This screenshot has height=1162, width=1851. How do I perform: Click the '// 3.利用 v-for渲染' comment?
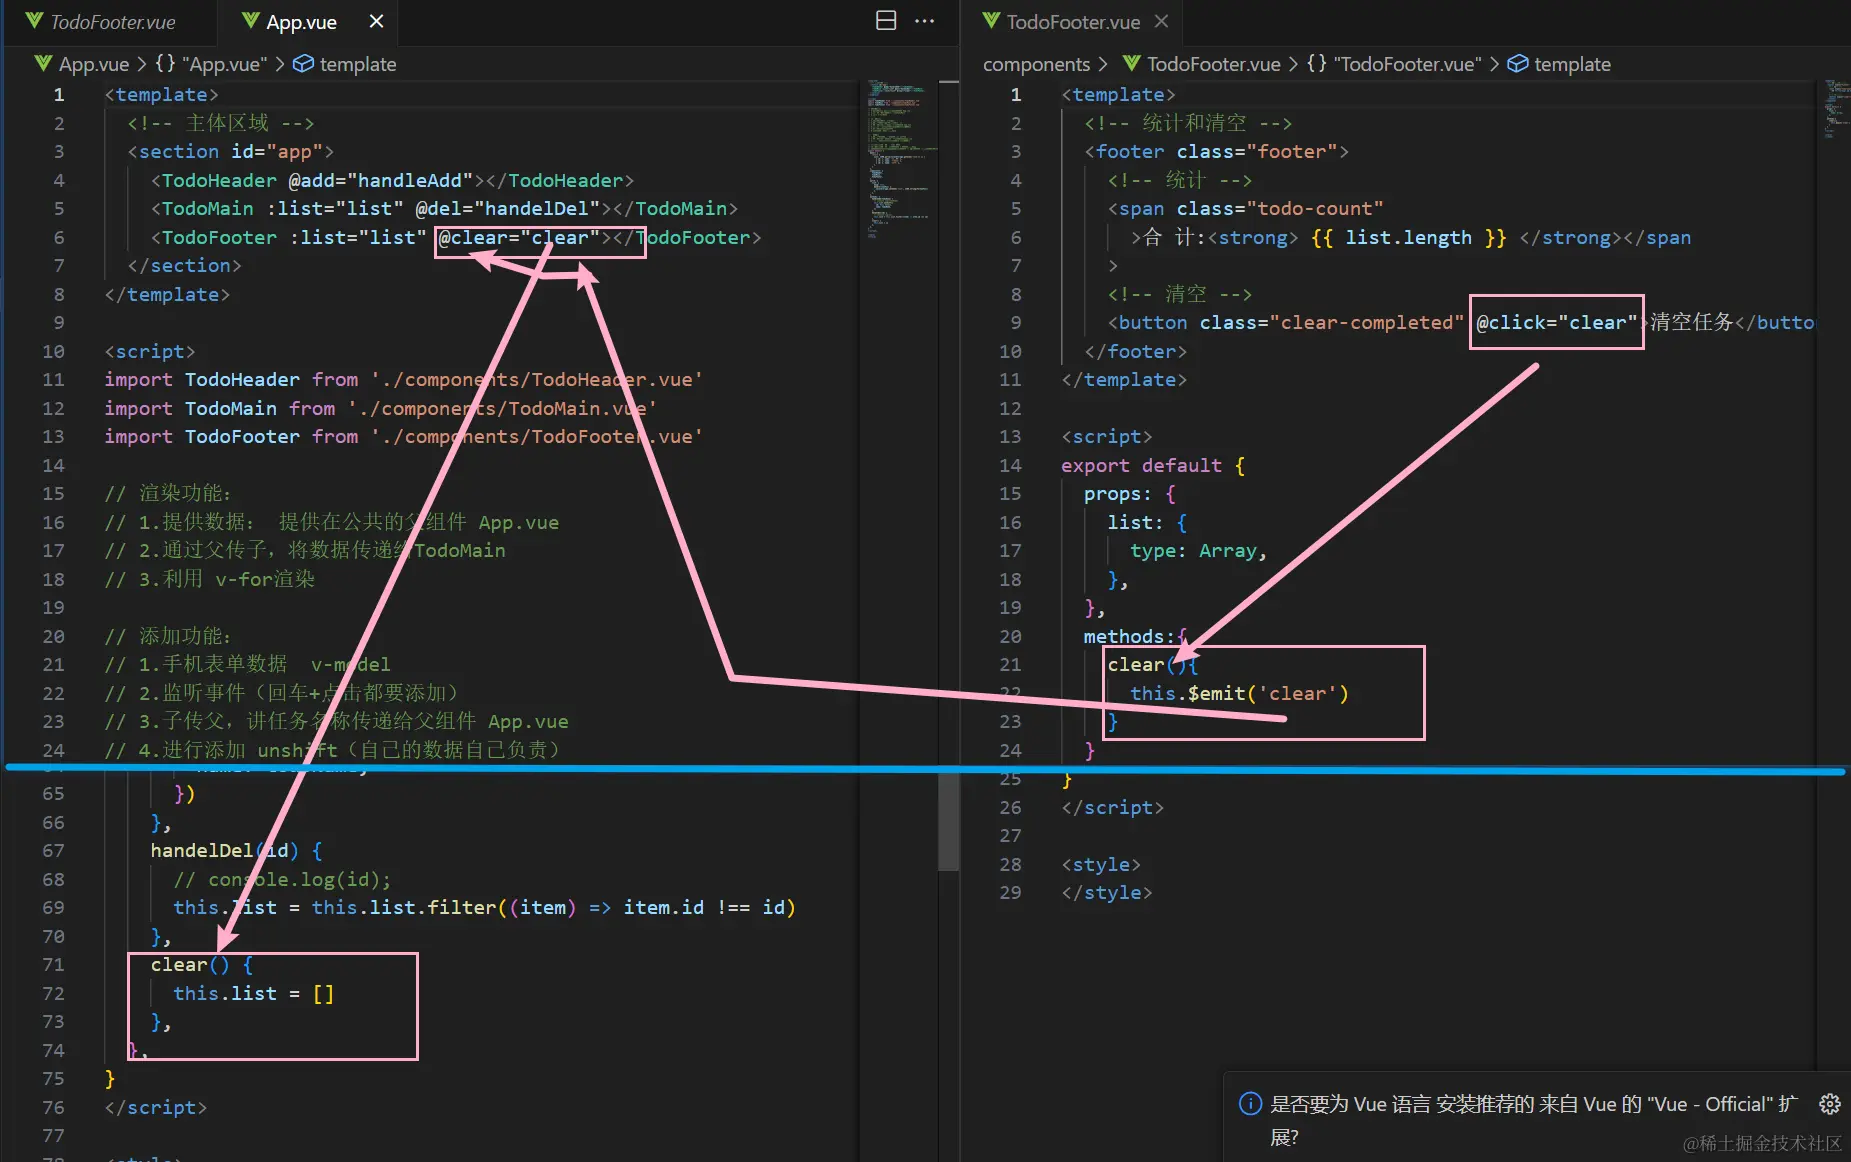click(x=210, y=579)
